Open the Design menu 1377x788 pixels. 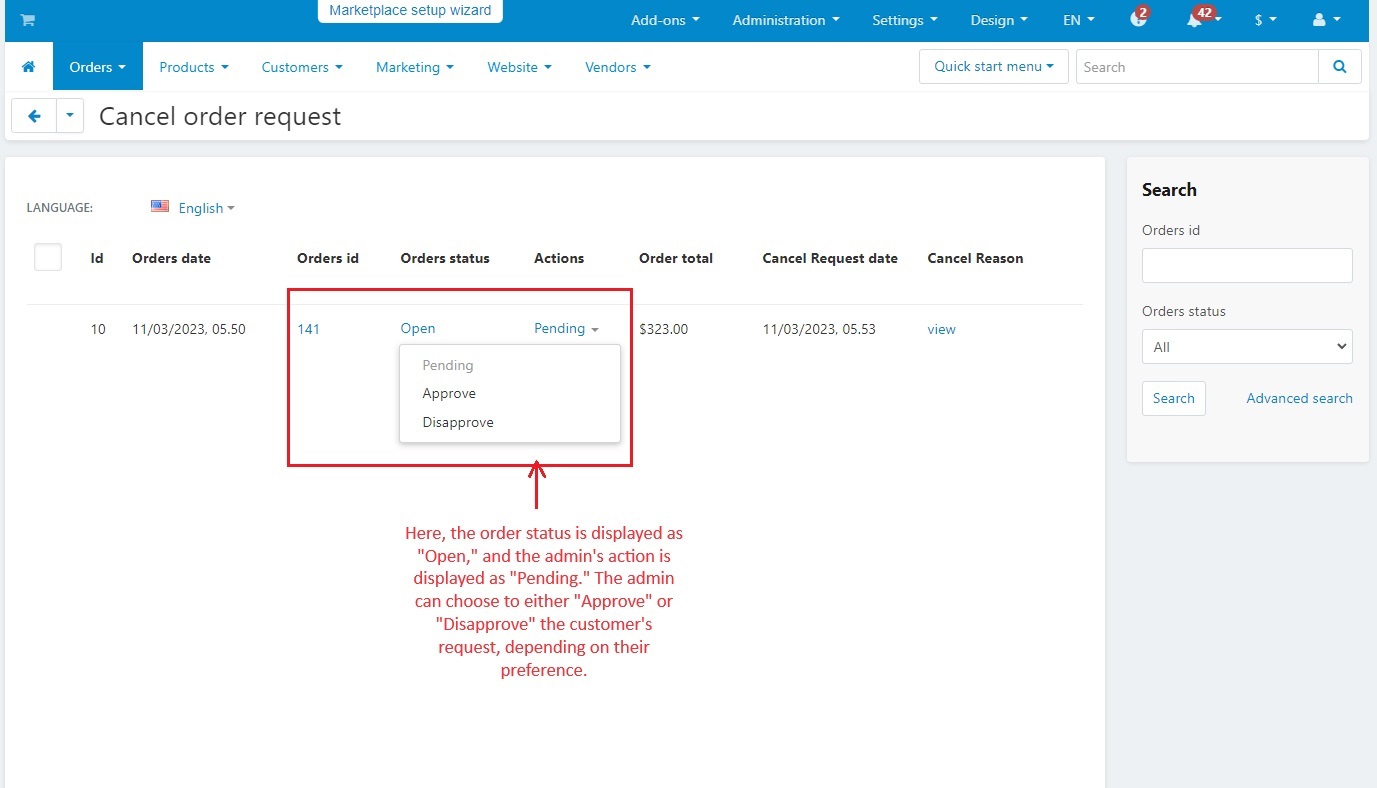coord(999,20)
